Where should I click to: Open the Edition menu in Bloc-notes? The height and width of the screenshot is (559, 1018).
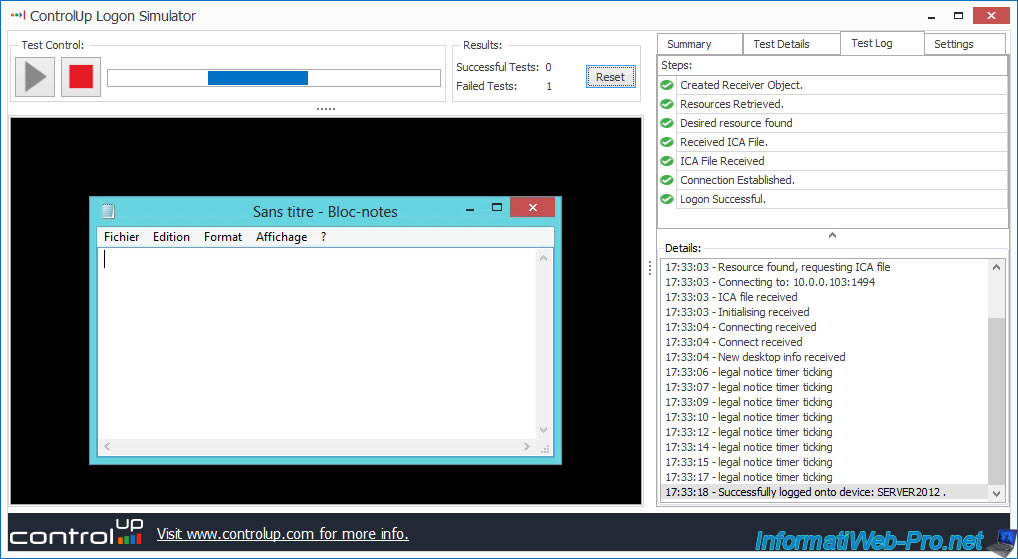click(x=171, y=237)
